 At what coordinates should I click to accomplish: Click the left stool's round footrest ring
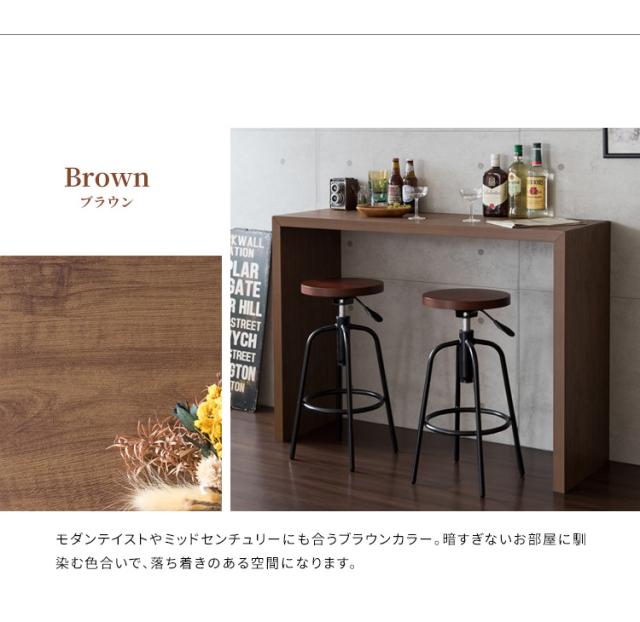(343, 401)
